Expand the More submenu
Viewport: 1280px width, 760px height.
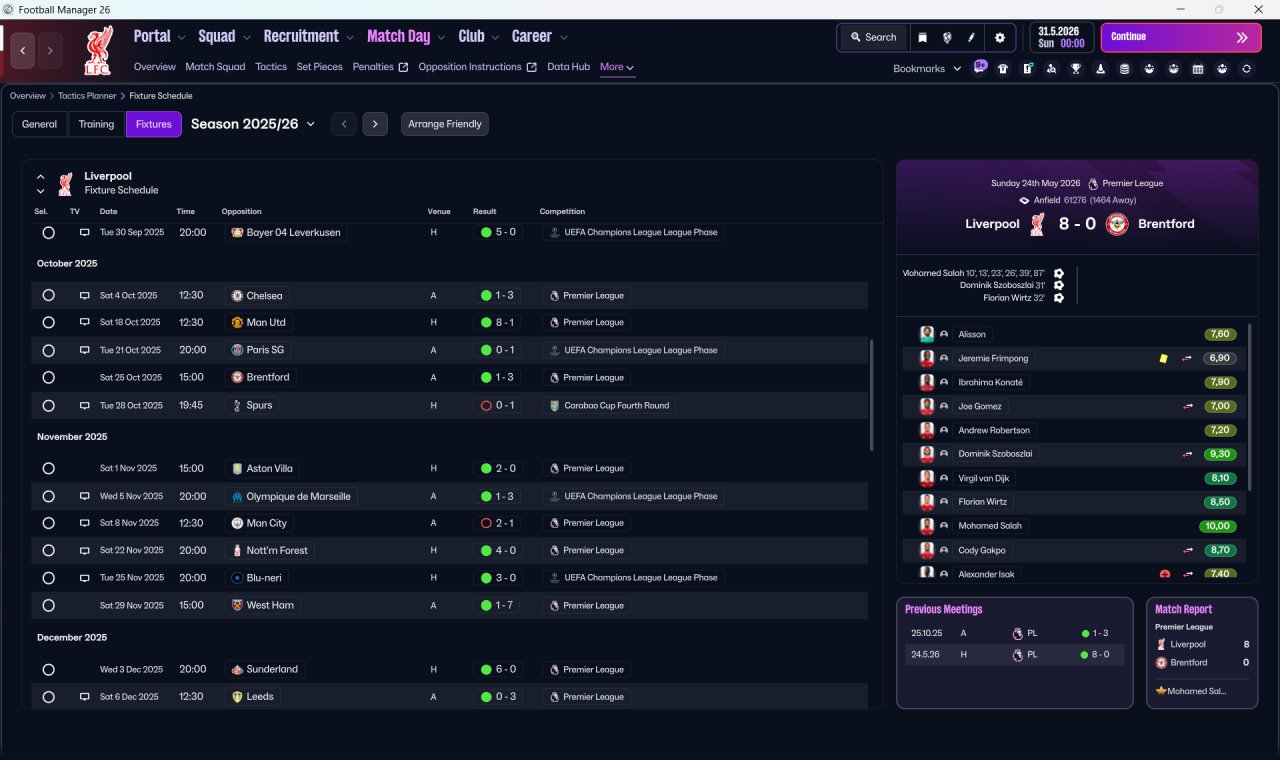click(617, 67)
